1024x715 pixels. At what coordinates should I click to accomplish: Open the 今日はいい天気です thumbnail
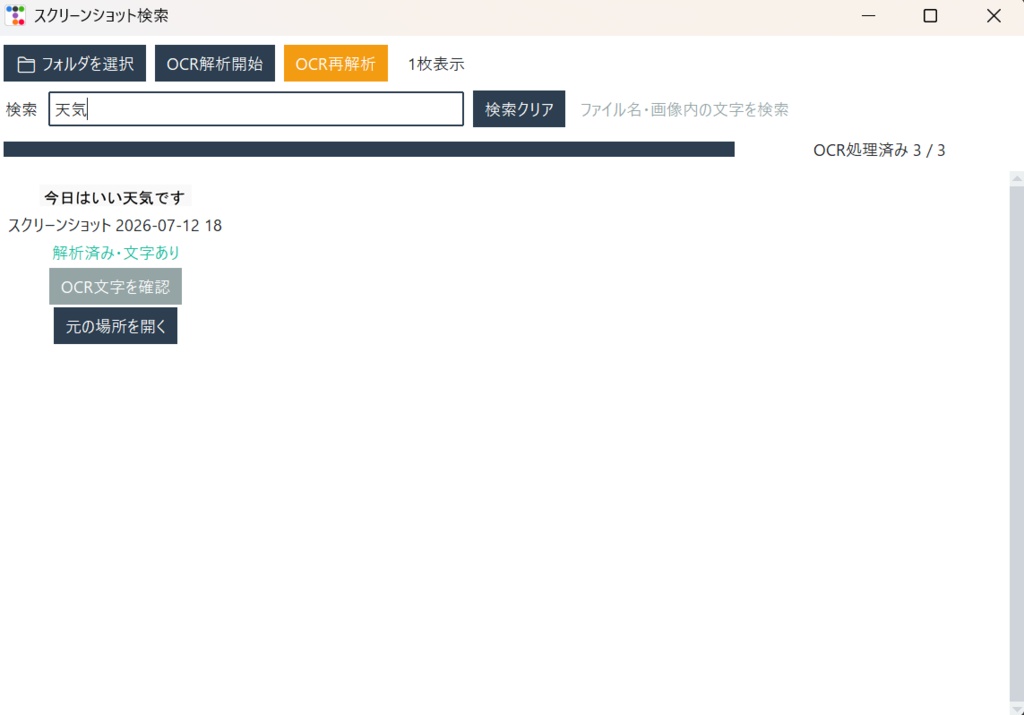115,197
